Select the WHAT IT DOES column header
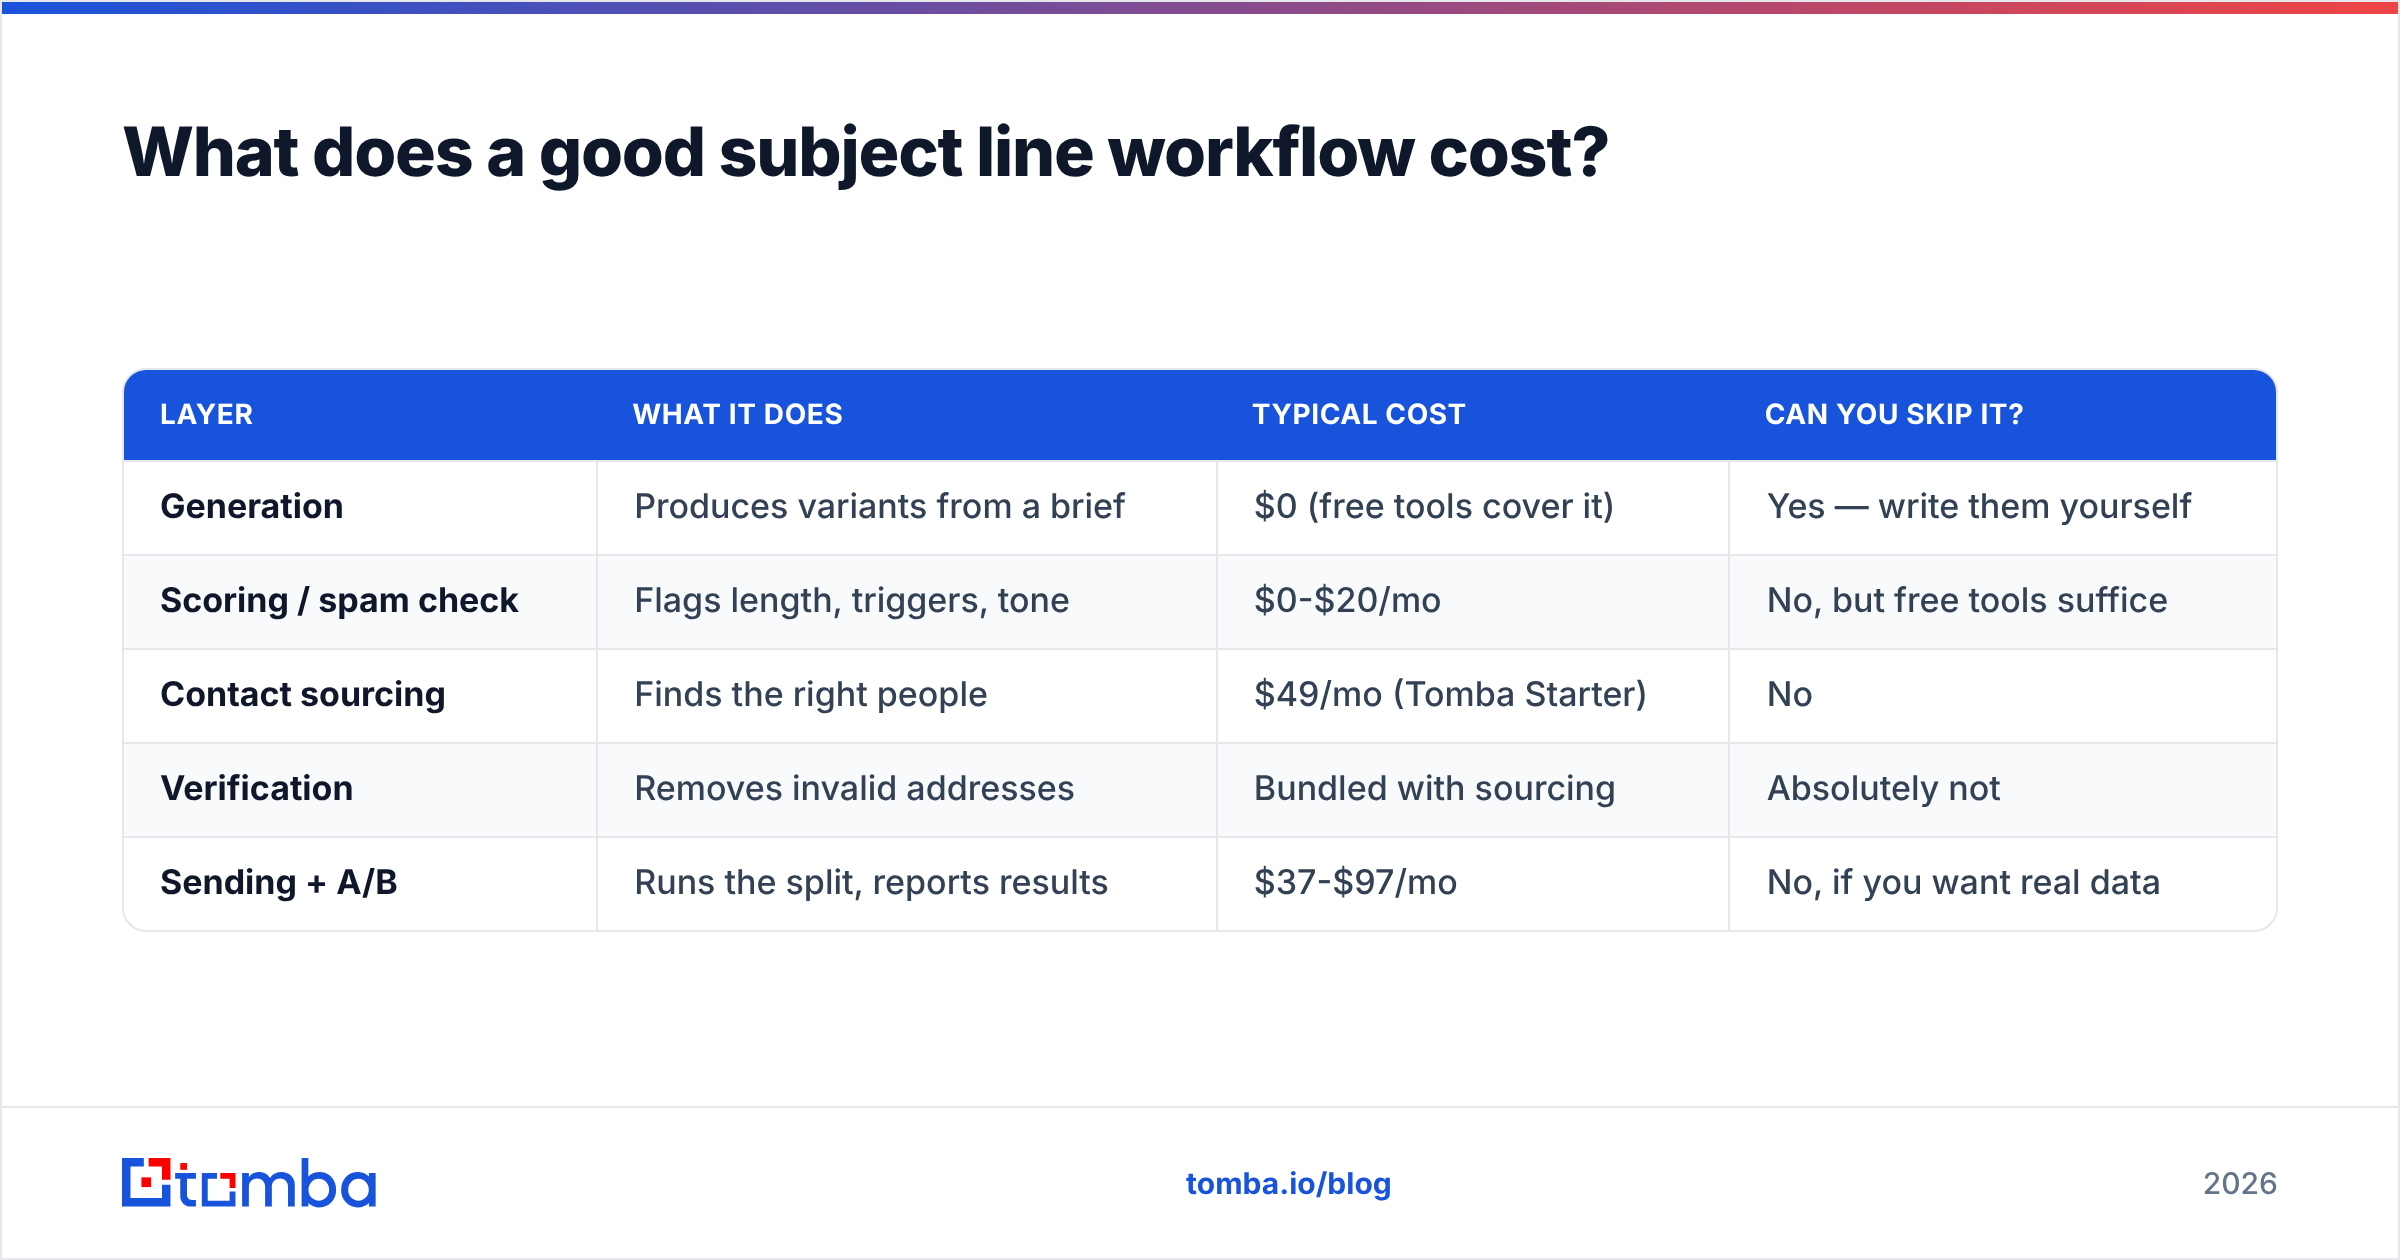 (x=738, y=414)
